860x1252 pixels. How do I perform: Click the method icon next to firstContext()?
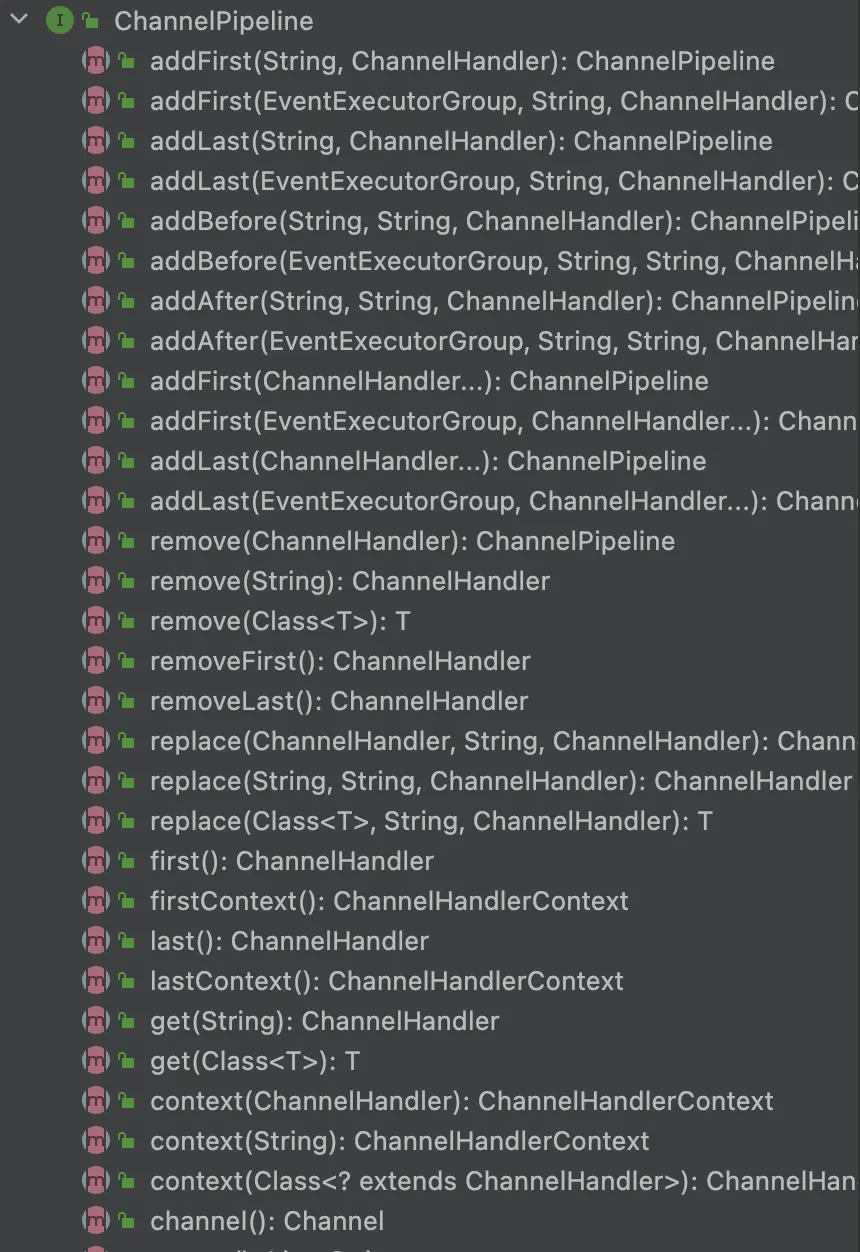pyautogui.click(x=95, y=901)
